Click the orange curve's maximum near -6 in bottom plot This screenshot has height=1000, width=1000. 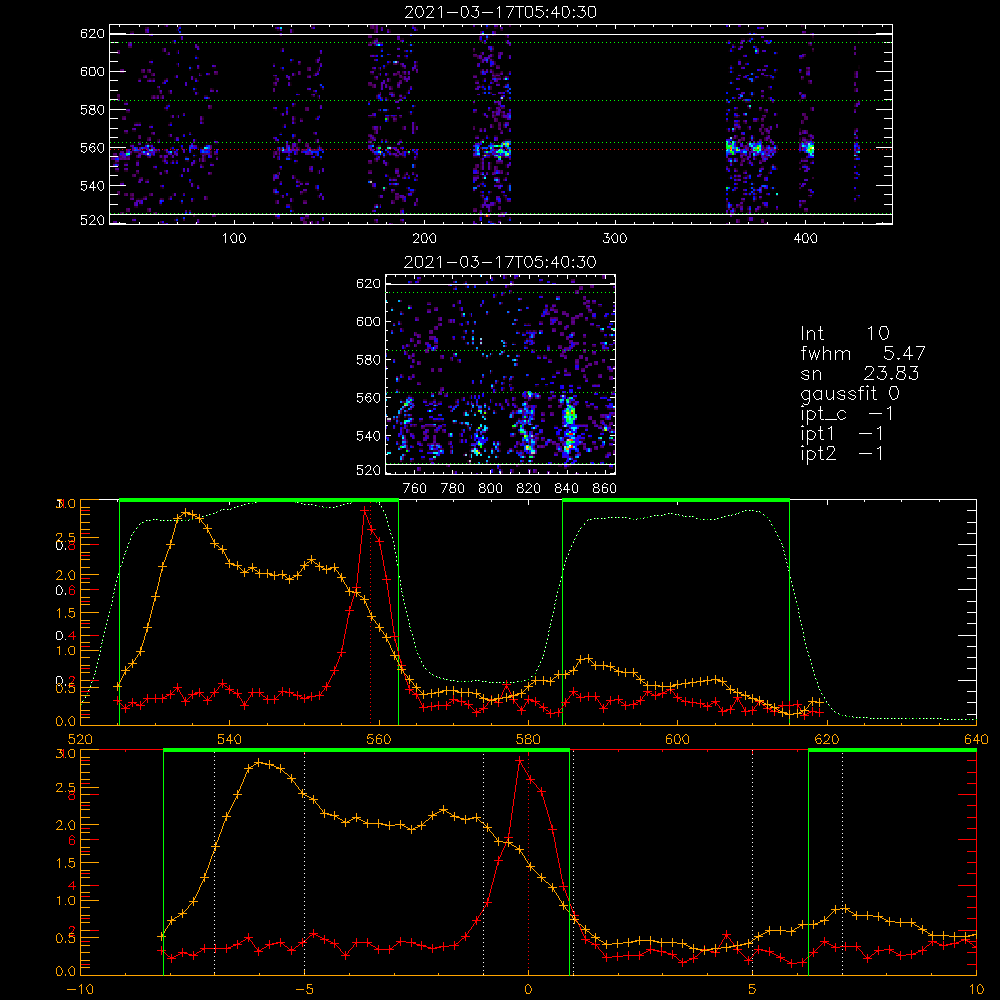[x=259, y=762]
